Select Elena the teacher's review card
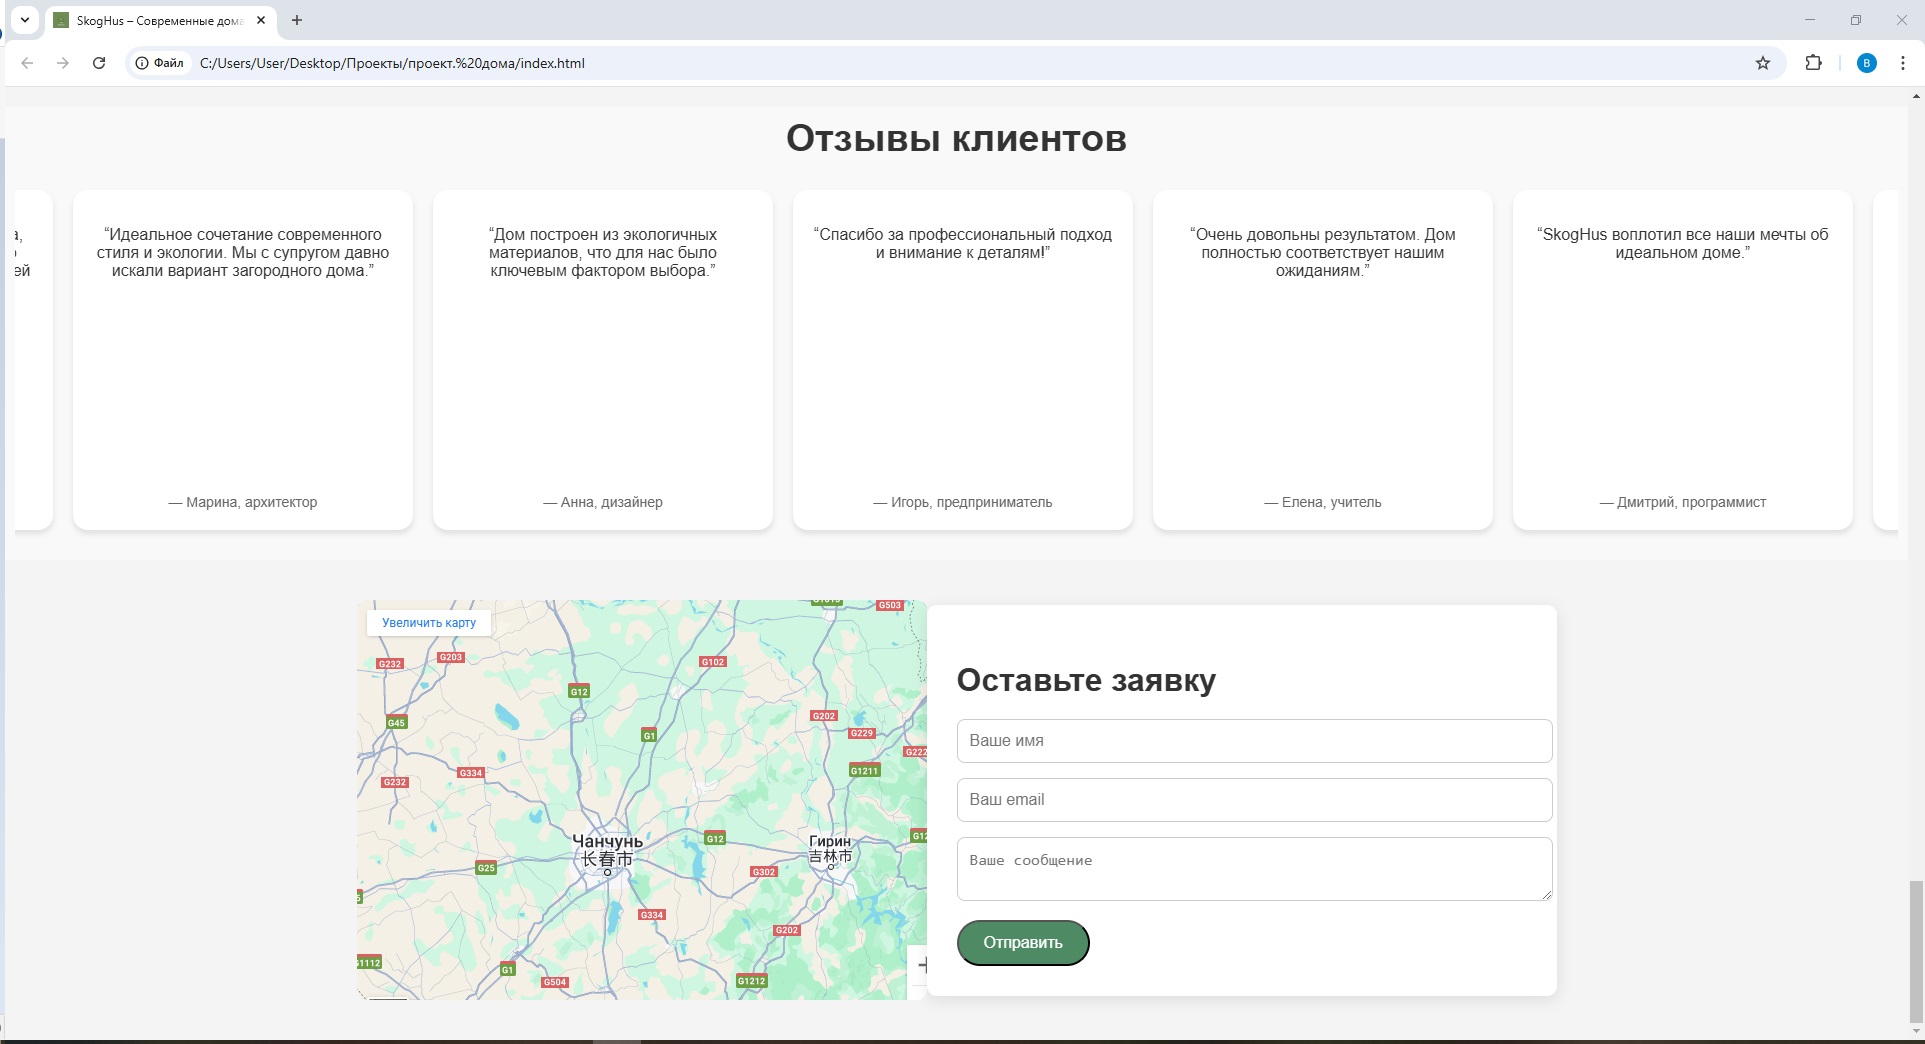The image size is (1925, 1044). click(x=1323, y=360)
